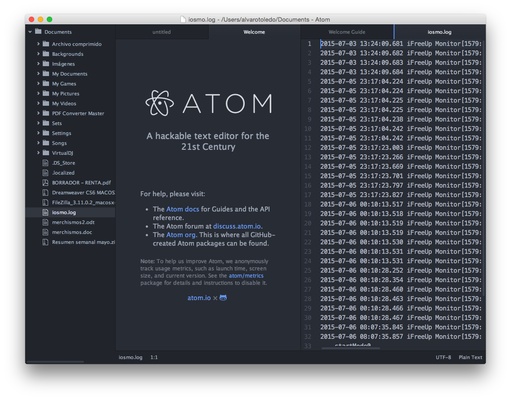Click line number 1 in the gutter
Screen dimensions: 511x400
click(309, 44)
